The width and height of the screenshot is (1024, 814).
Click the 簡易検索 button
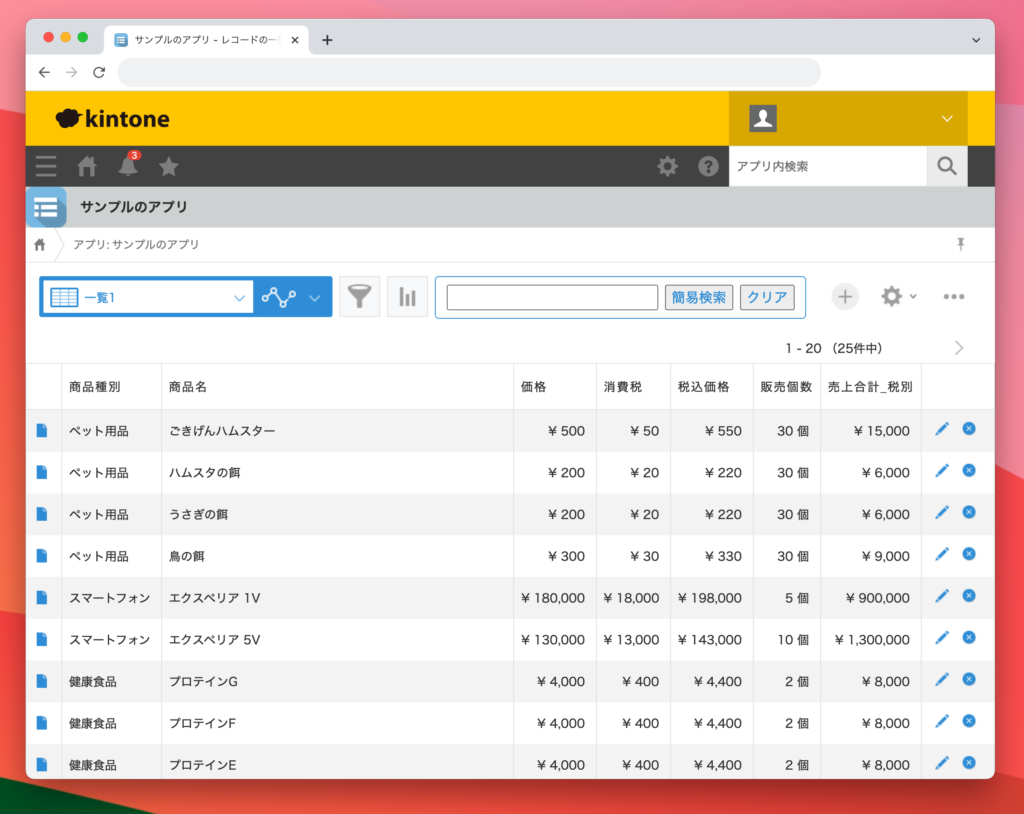[x=698, y=297]
